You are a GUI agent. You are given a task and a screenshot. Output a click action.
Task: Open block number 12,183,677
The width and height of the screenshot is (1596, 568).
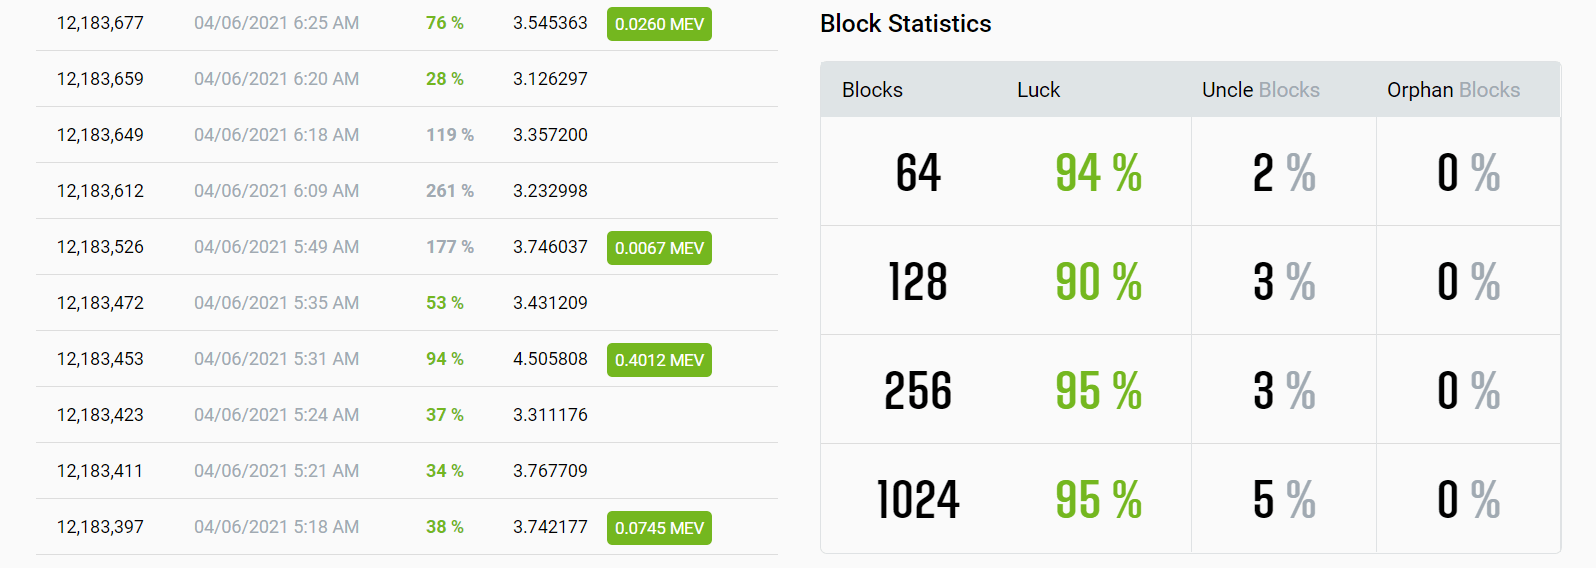click(100, 23)
